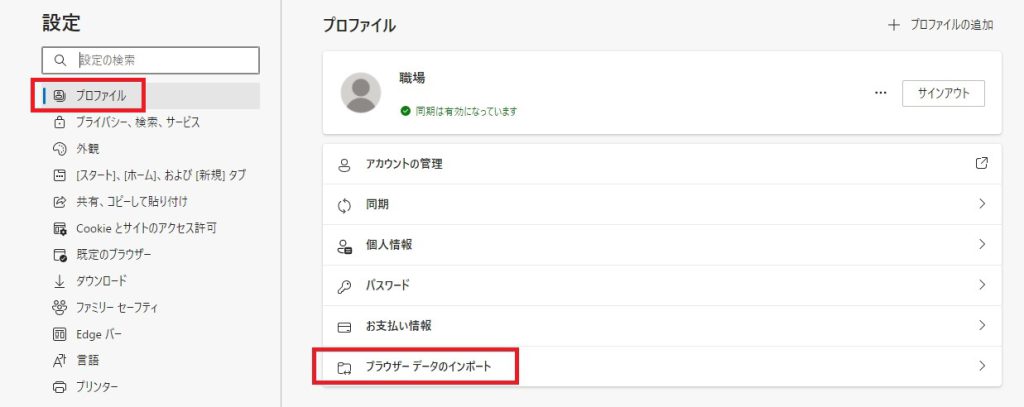Focus the 設定の検索 search field

(150, 60)
